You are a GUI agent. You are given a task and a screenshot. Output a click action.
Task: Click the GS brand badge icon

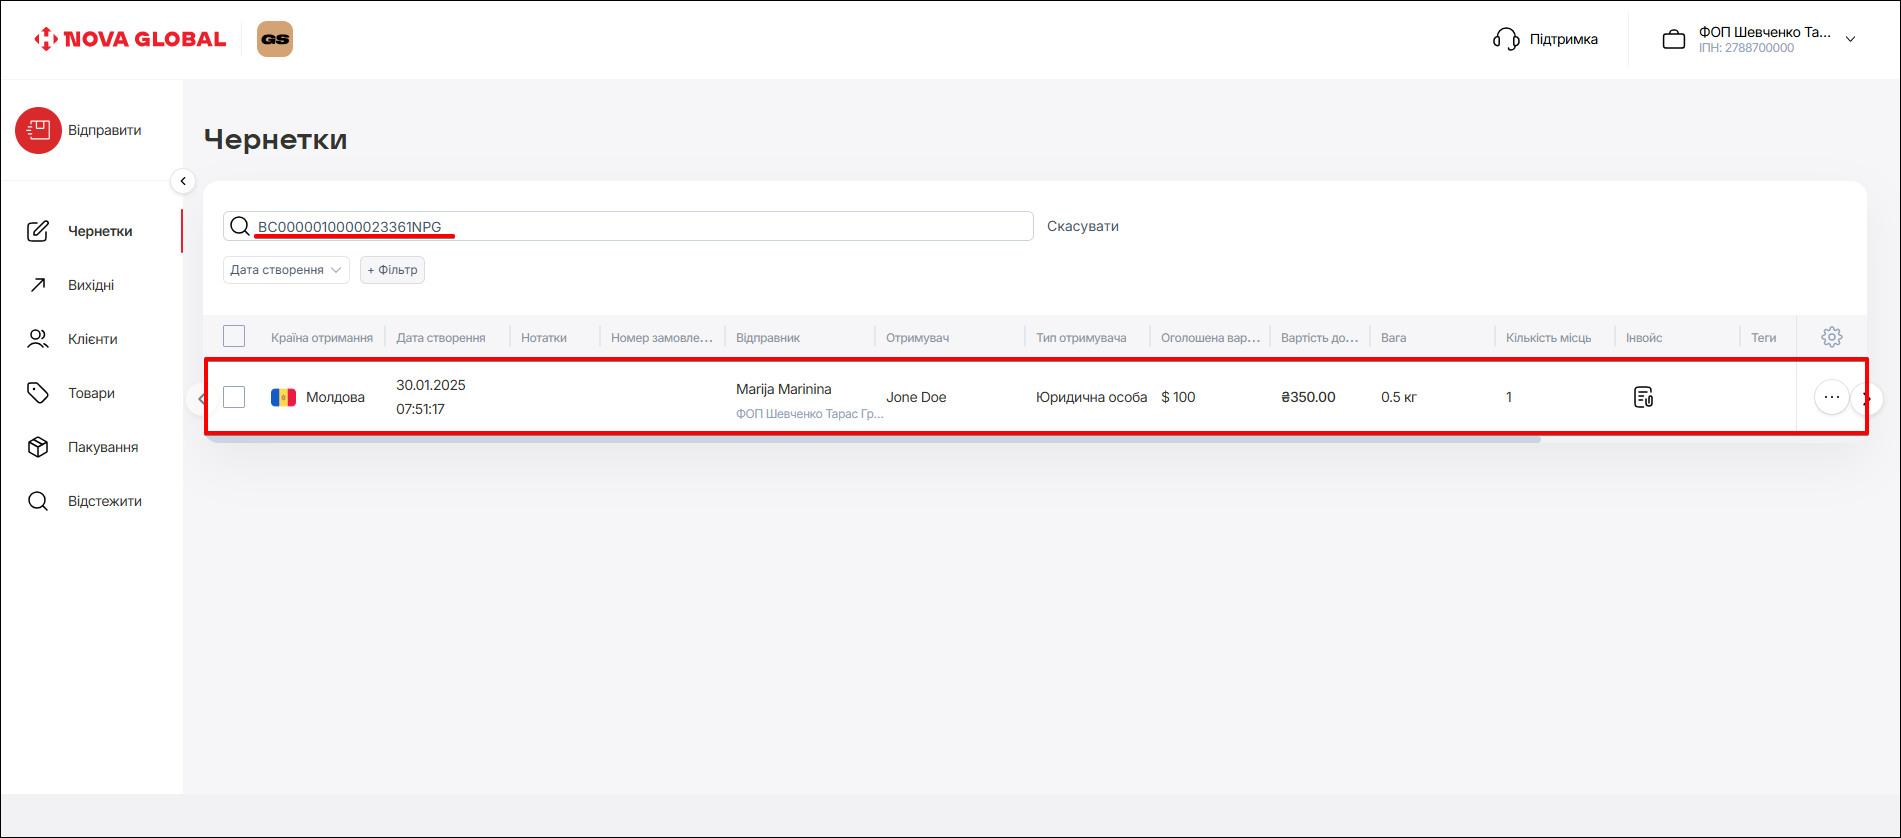click(x=275, y=39)
